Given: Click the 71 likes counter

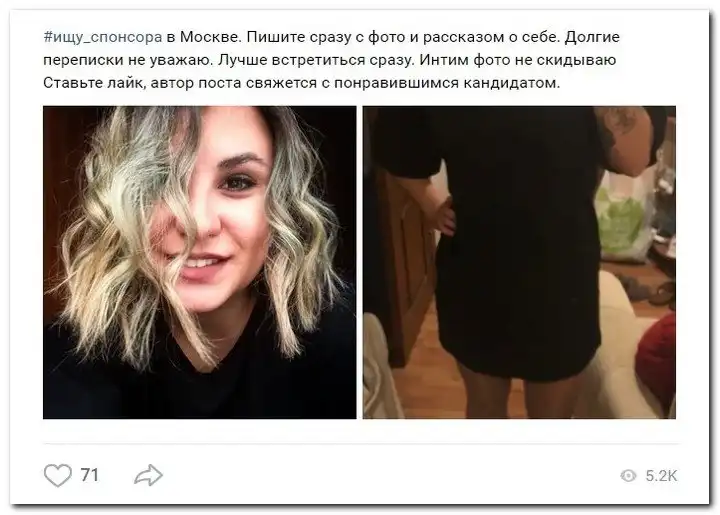Looking at the screenshot, I should 90,475.
